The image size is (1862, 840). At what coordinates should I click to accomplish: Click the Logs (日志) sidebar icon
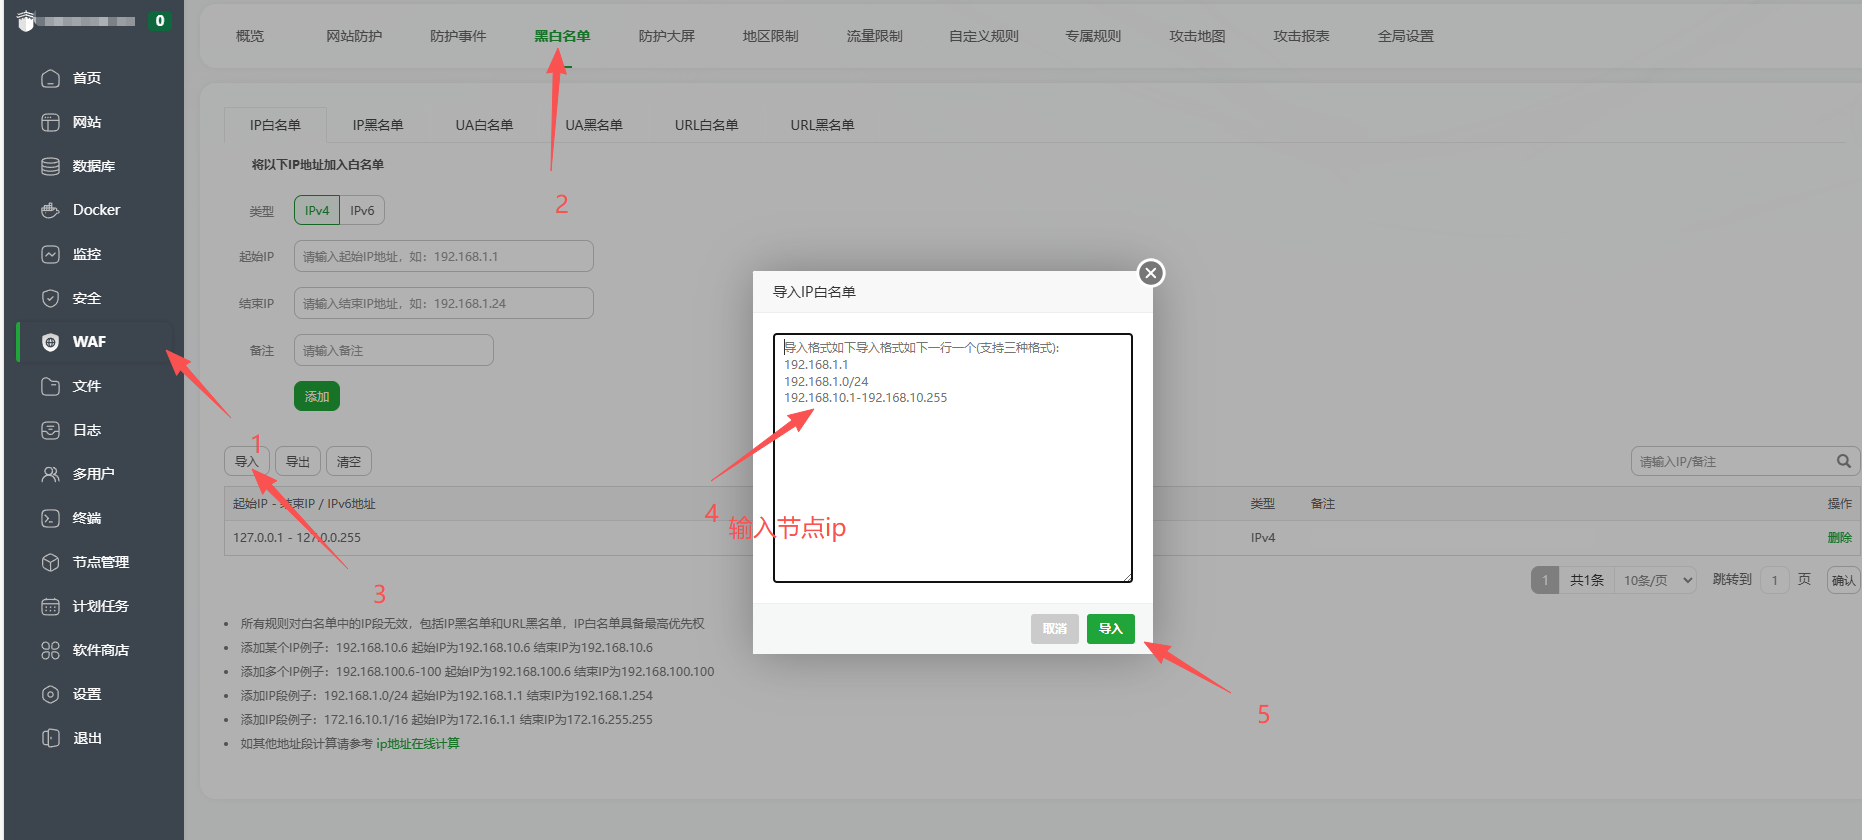coord(50,430)
